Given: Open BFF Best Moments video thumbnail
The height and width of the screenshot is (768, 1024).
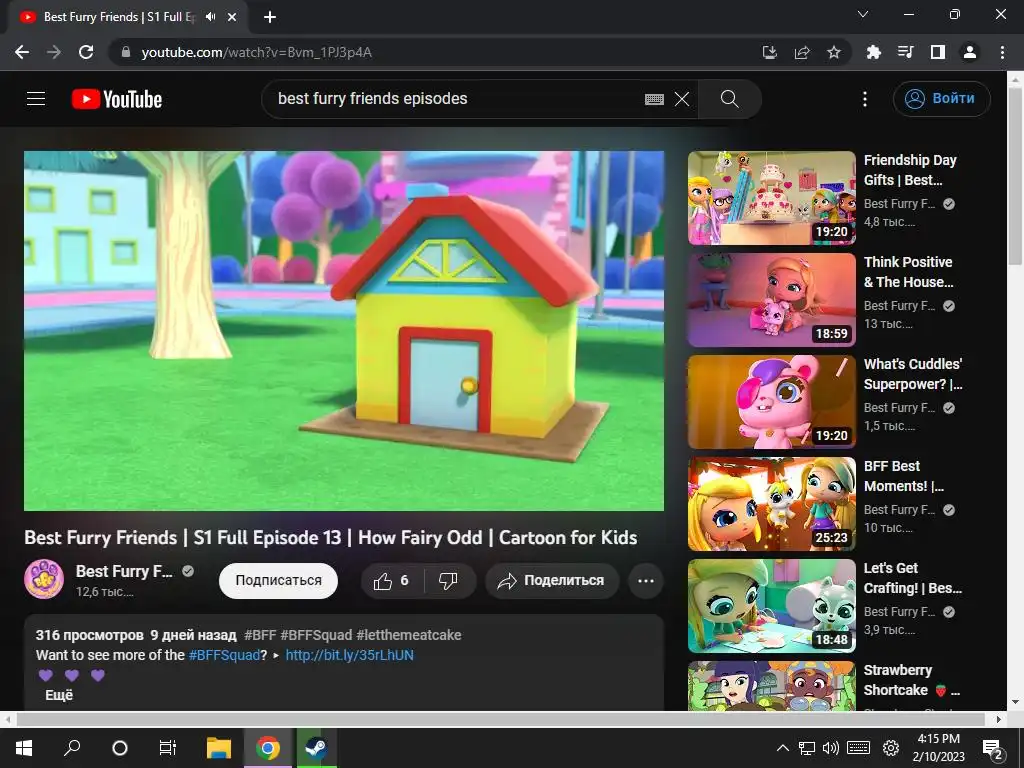Looking at the screenshot, I should (x=772, y=504).
